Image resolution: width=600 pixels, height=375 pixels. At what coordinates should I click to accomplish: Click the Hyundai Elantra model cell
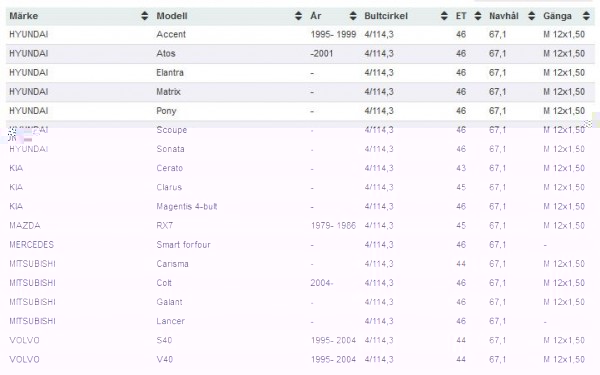click(170, 73)
